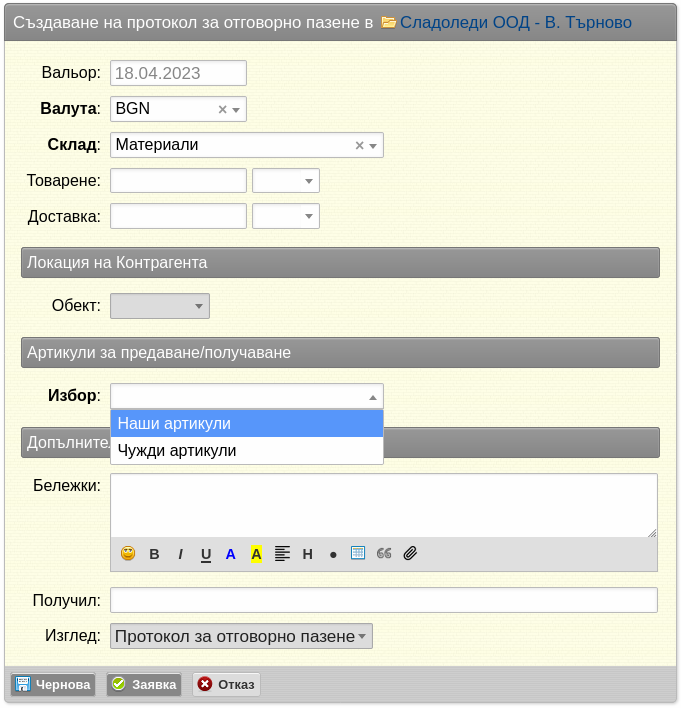Open Сладоледи ООД - В. Търново folder link
Screen dimensions: 681x708
coord(516,22)
